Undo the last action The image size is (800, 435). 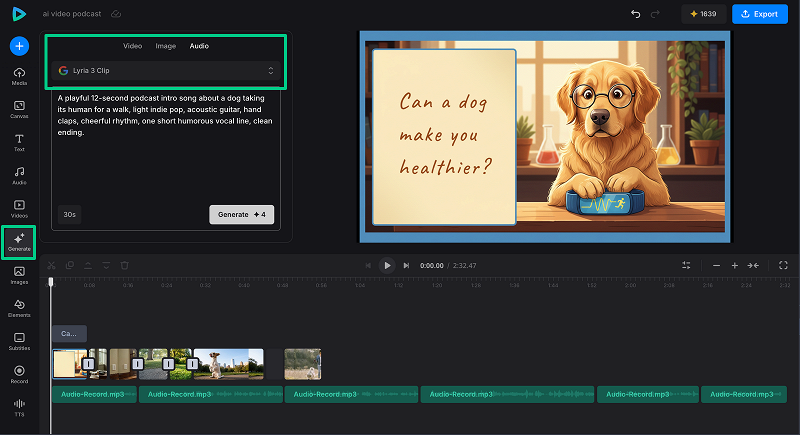(635, 14)
